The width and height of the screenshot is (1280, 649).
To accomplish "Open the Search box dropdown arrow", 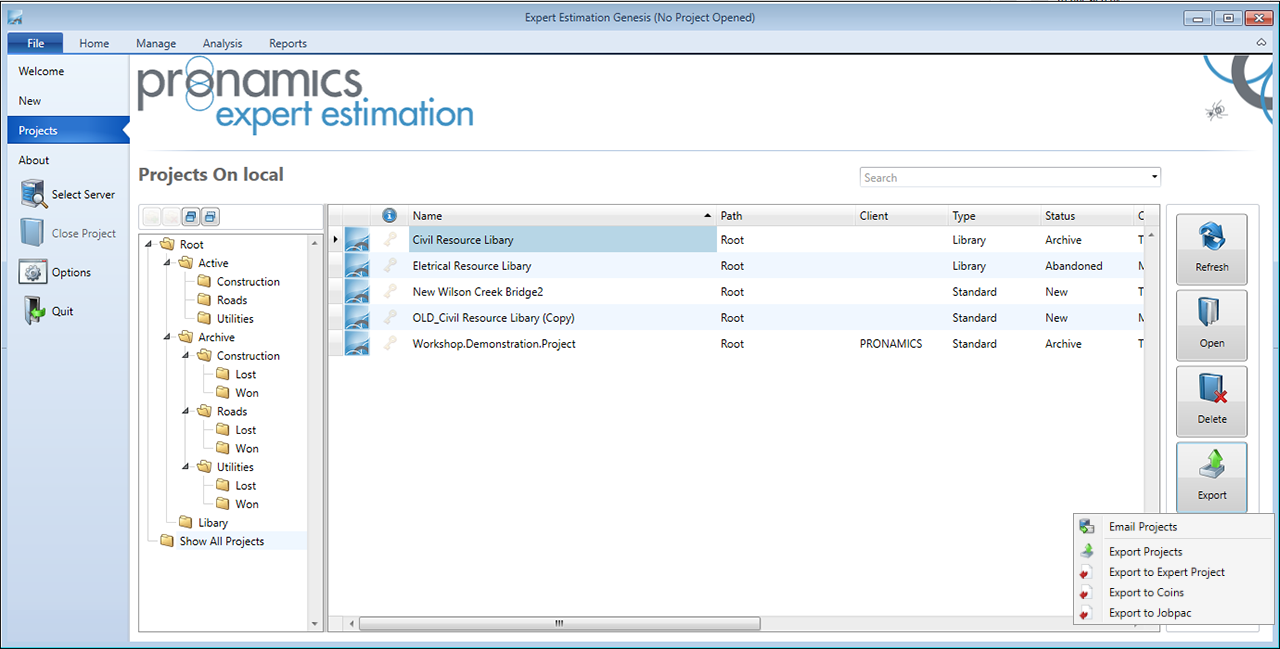I will (x=1154, y=177).
